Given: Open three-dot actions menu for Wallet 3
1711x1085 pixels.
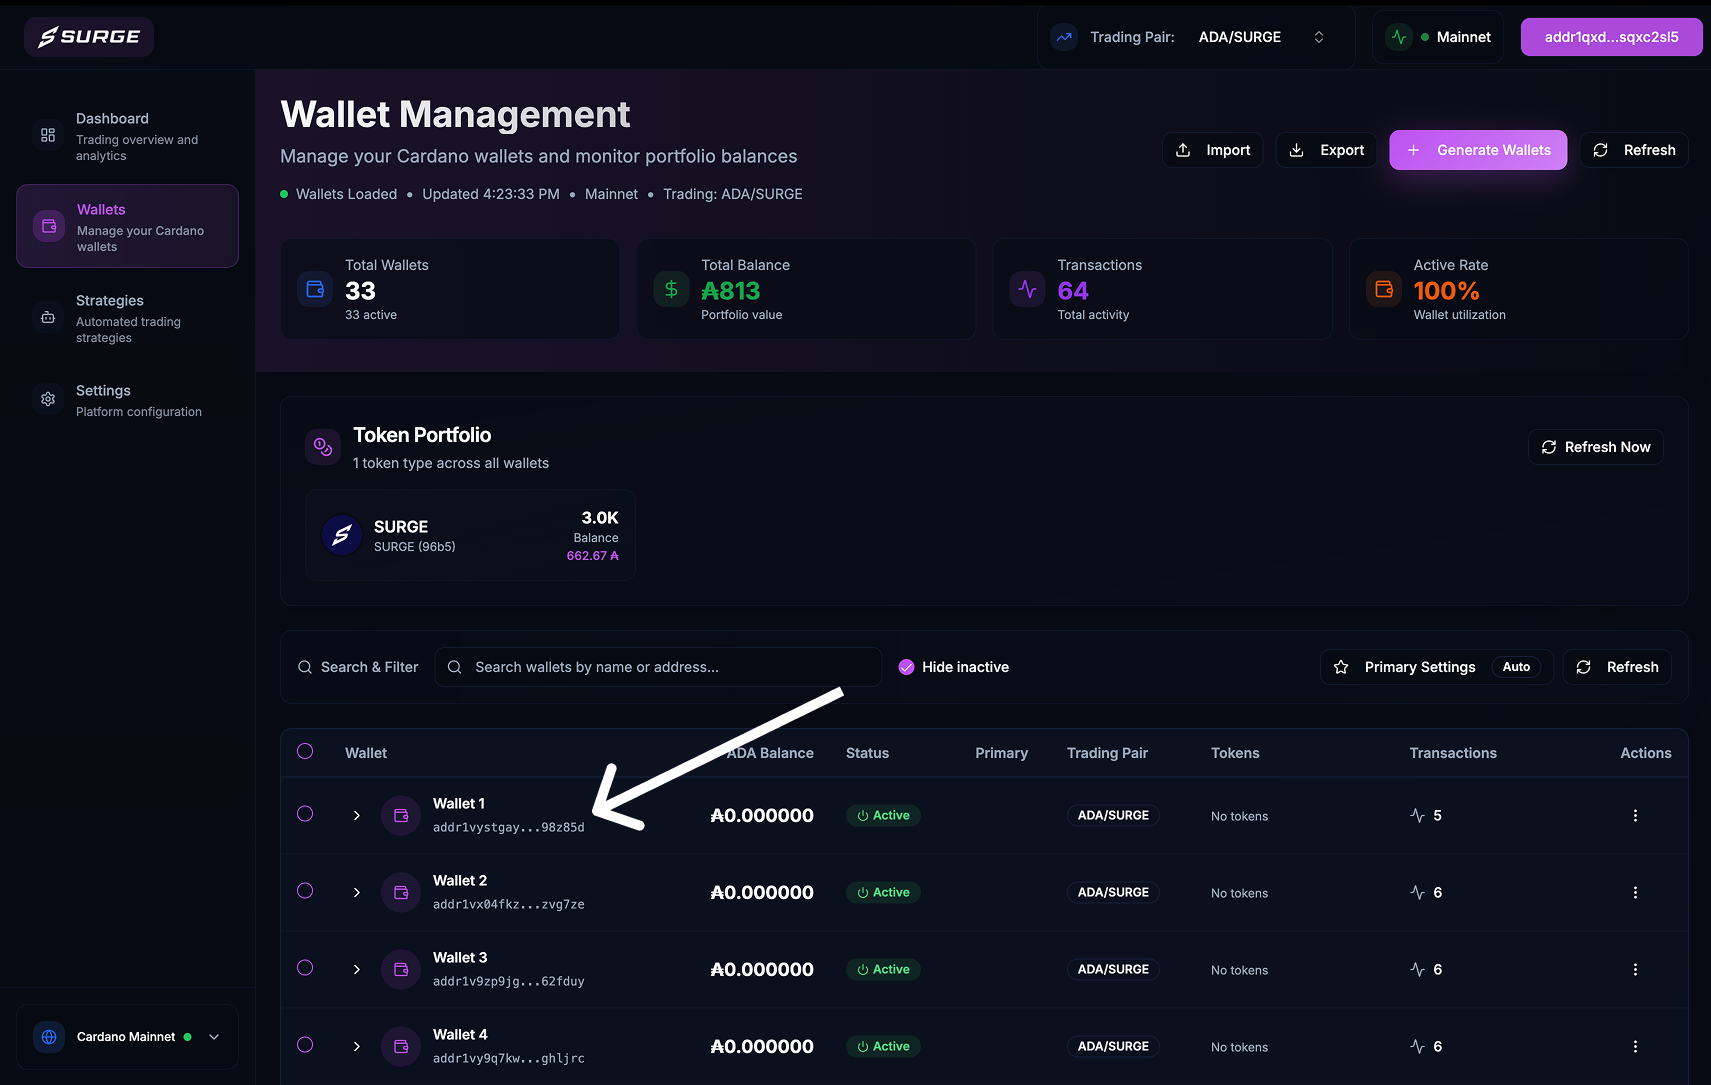Looking at the screenshot, I should coord(1635,970).
